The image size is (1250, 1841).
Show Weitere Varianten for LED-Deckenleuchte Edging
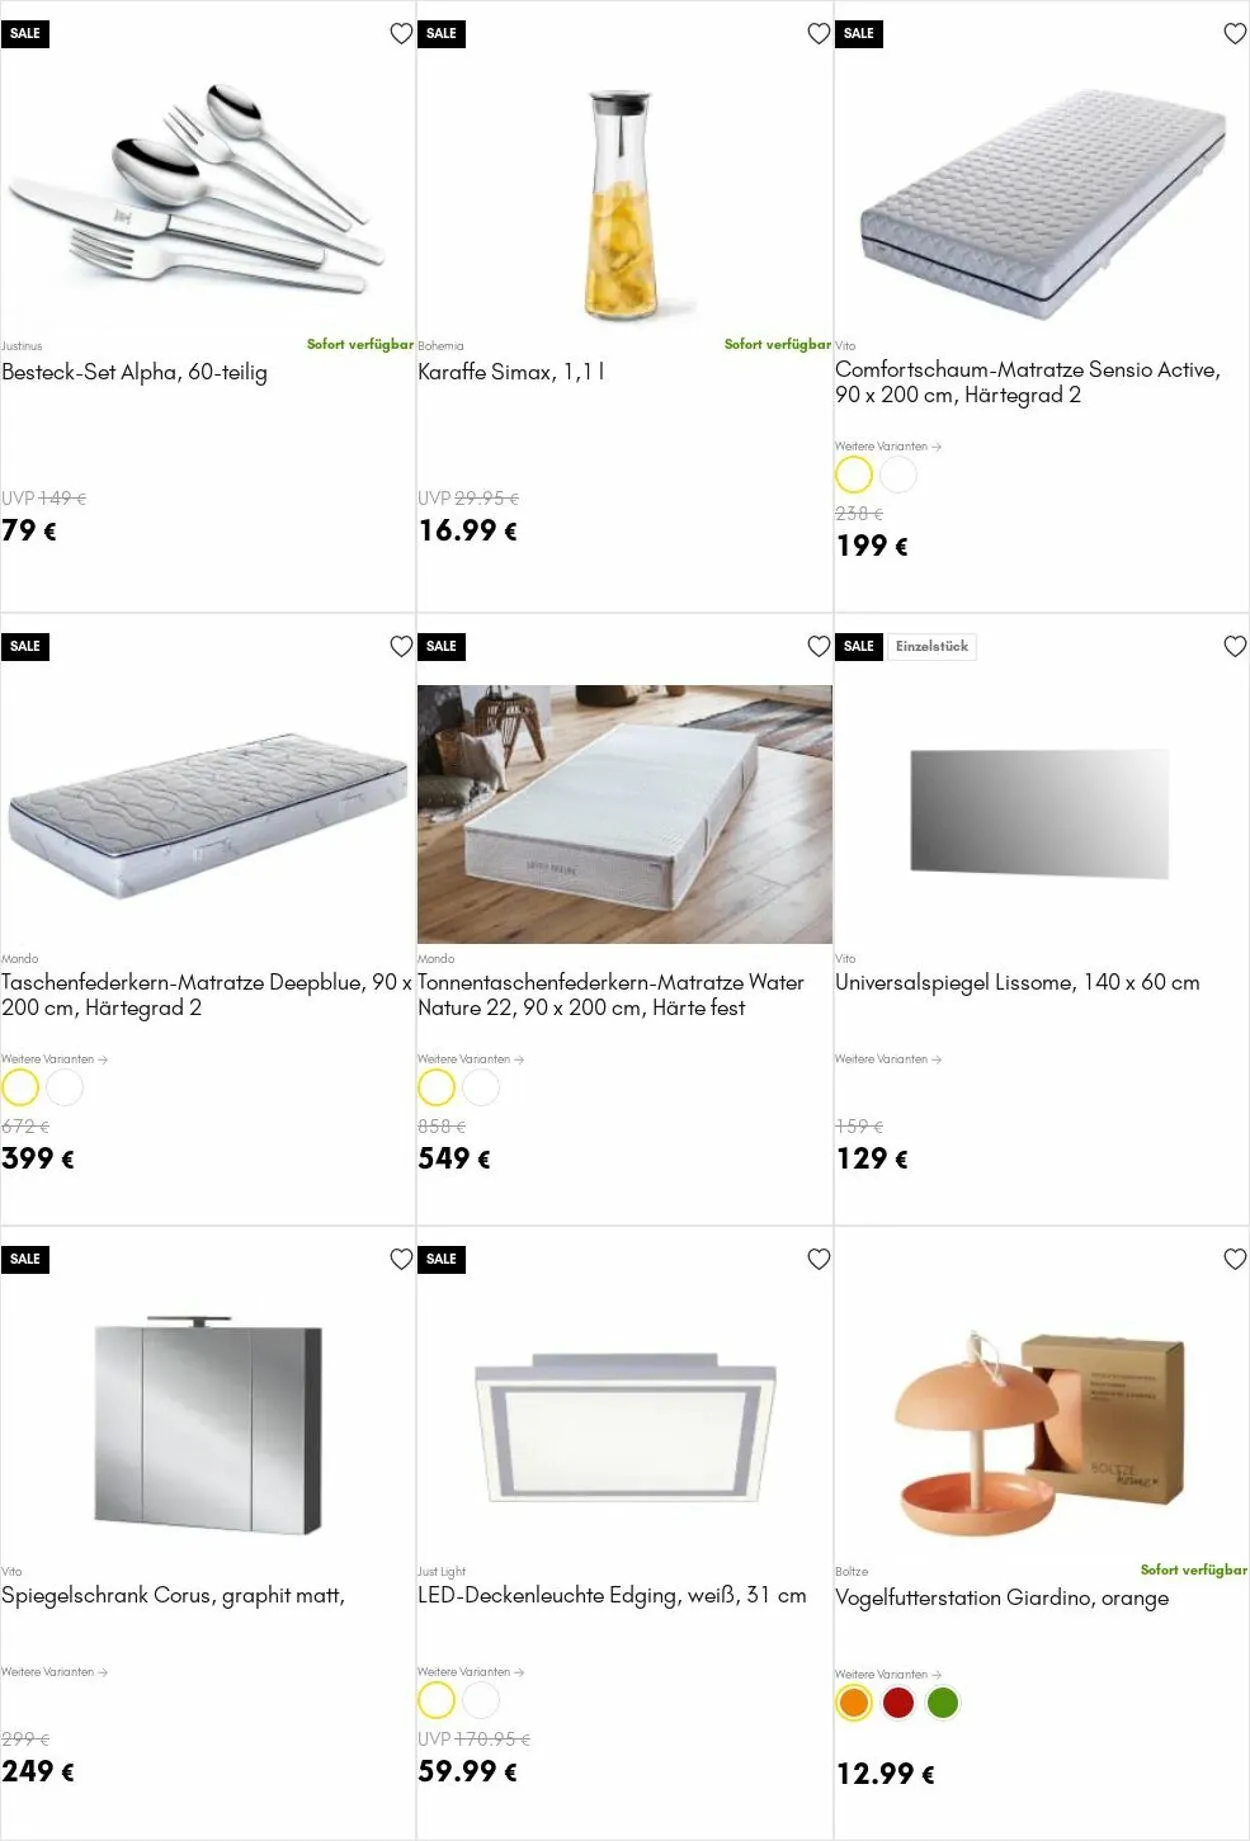tap(471, 1672)
